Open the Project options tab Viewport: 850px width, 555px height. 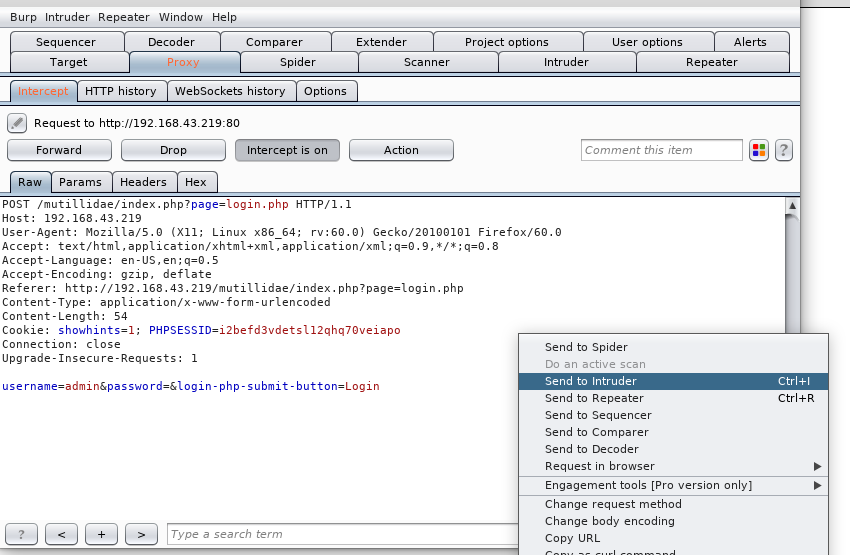pos(507,42)
